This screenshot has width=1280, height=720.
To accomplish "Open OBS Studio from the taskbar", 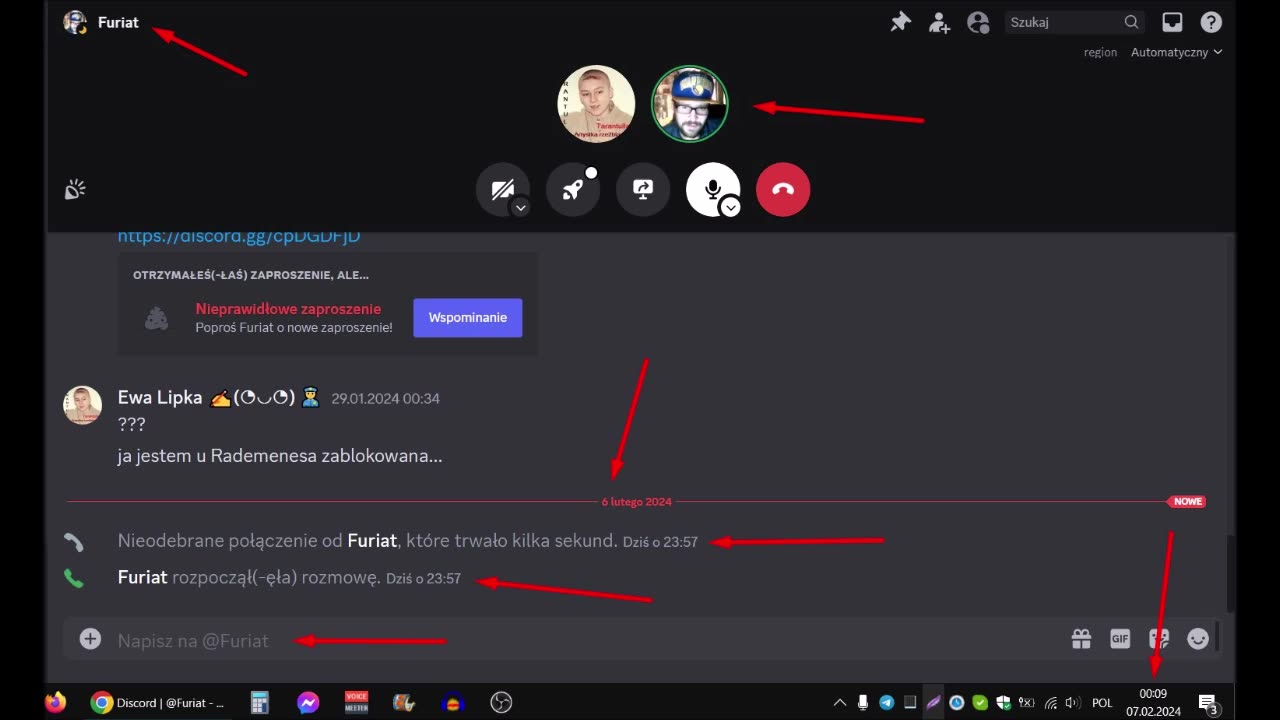I will pos(501,703).
